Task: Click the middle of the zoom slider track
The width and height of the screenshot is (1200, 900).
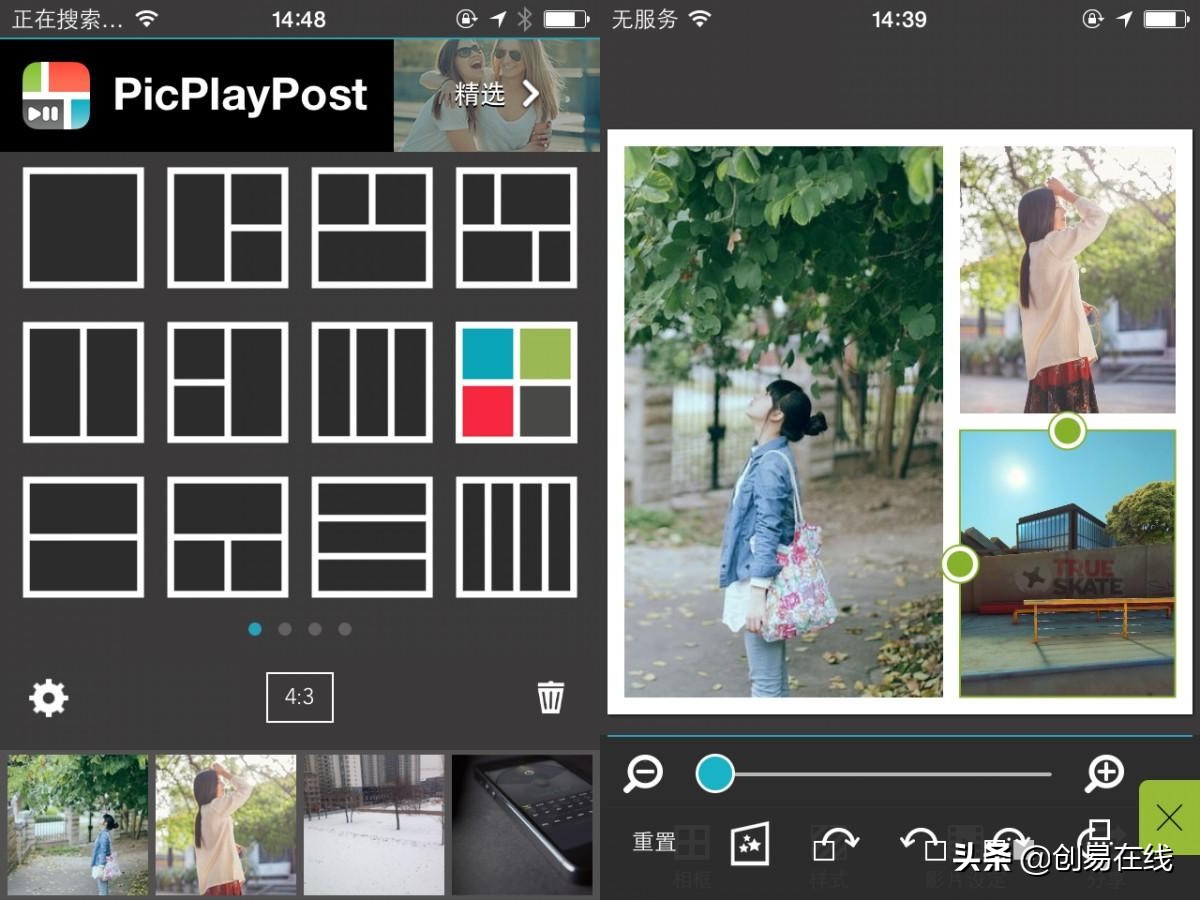Action: (x=875, y=773)
